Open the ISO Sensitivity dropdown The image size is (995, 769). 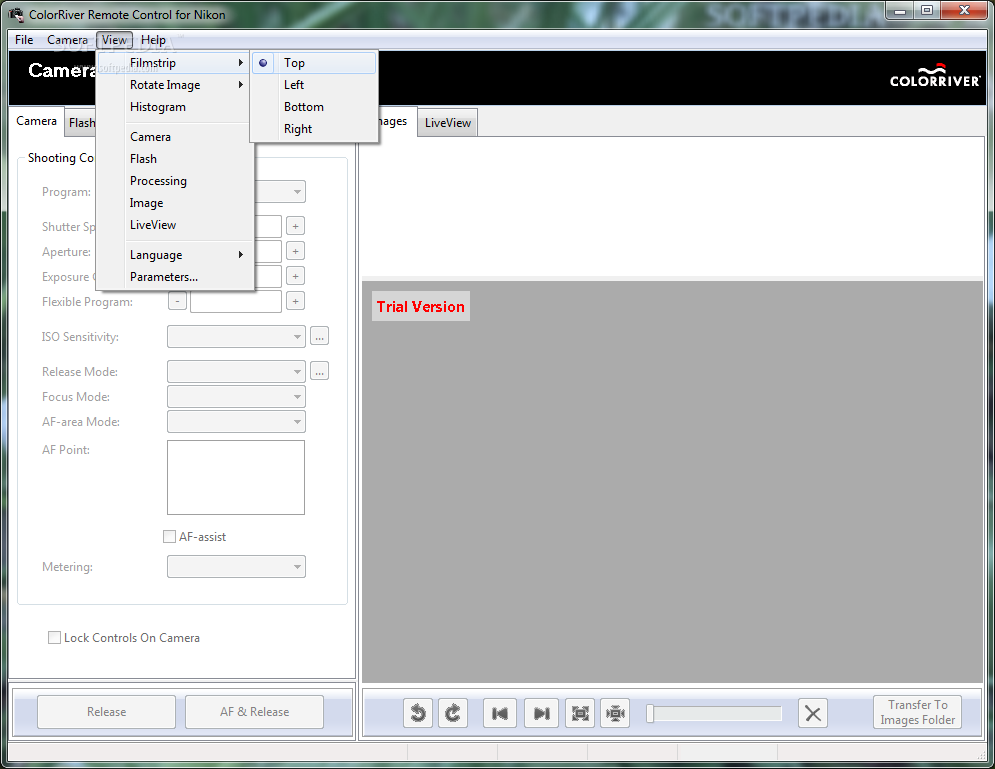coord(236,337)
